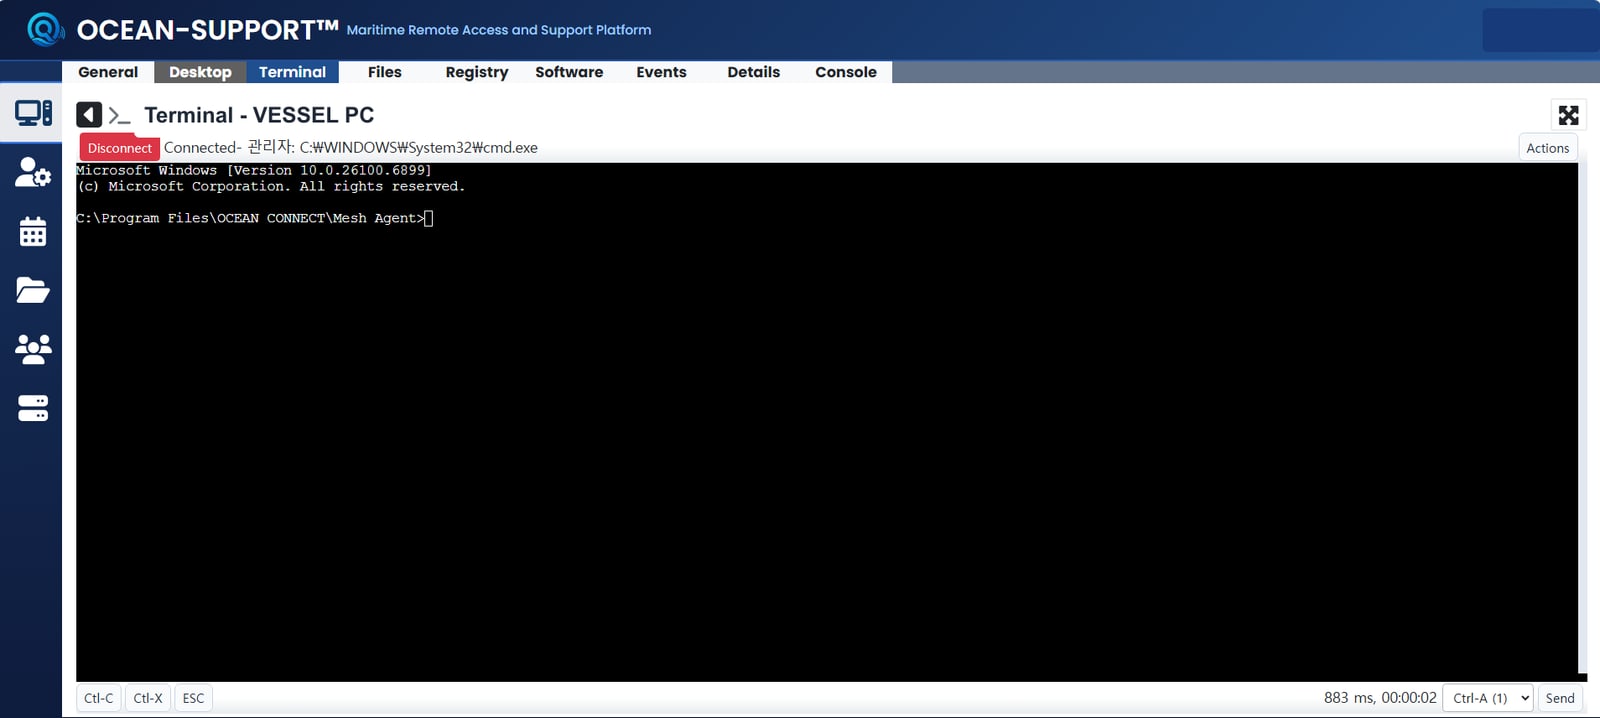Switch to the General tab
This screenshot has width=1600, height=718.
pos(108,72)
